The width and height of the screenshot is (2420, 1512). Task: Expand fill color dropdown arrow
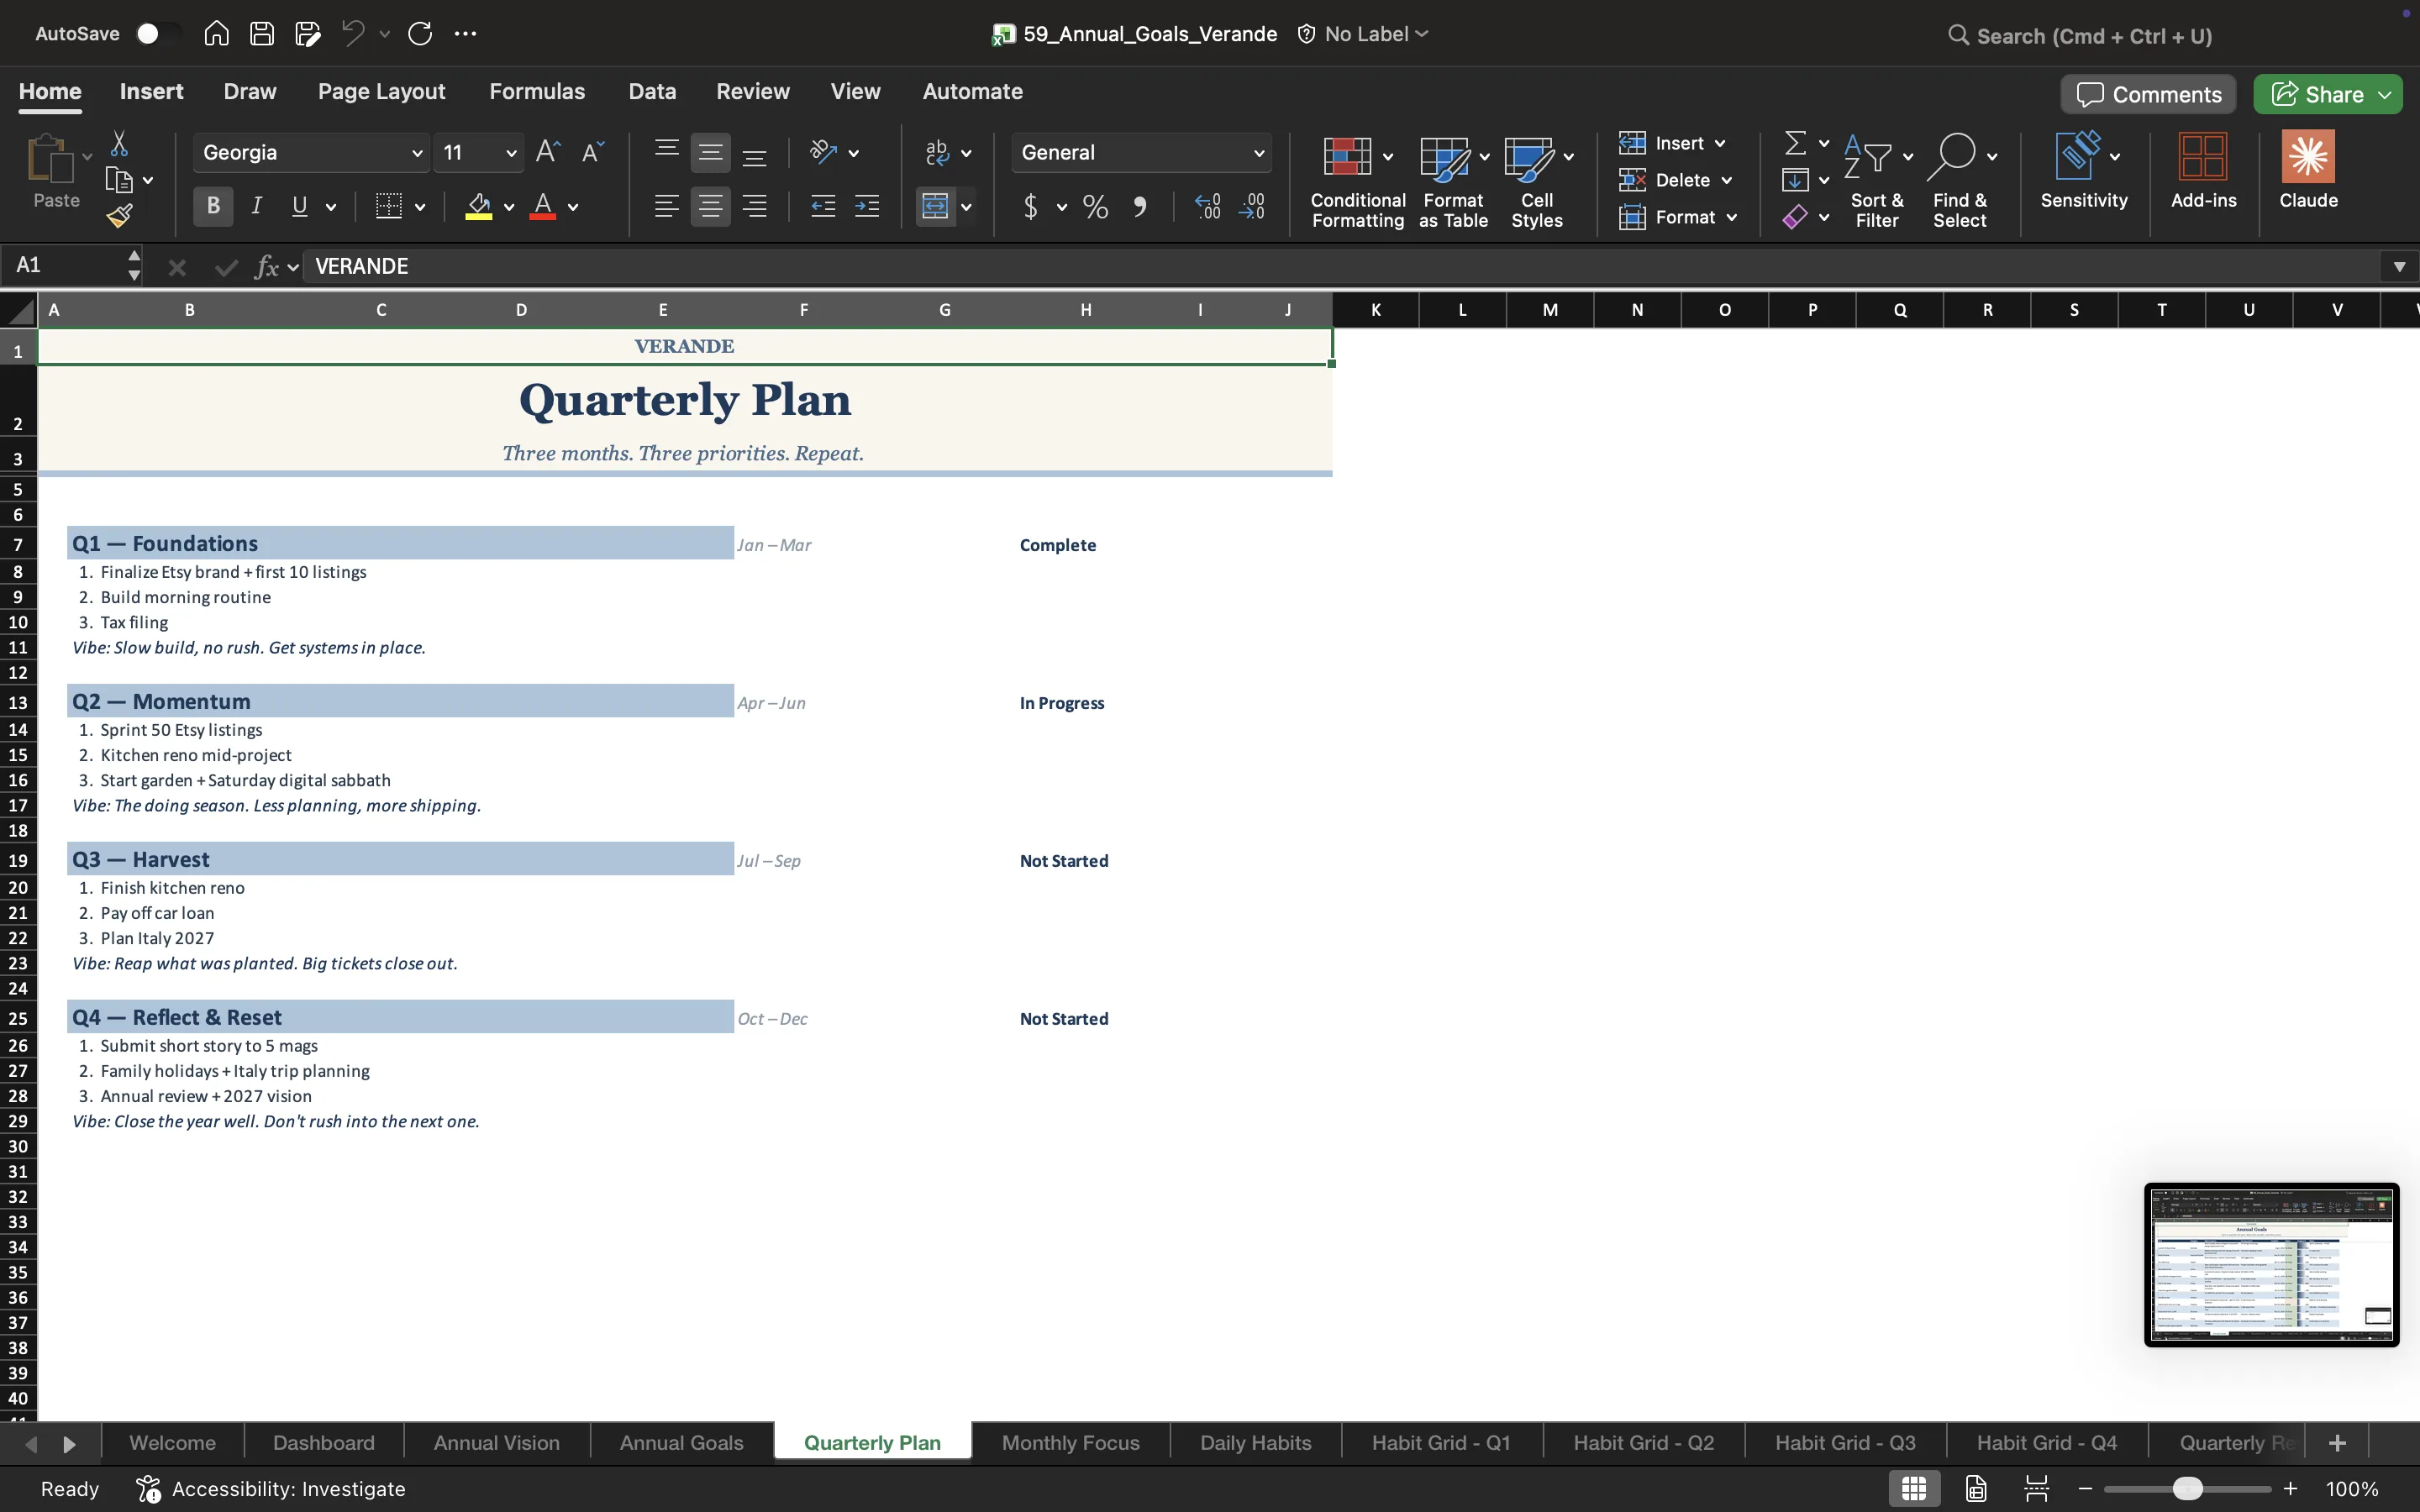click(x=509, y=207)
